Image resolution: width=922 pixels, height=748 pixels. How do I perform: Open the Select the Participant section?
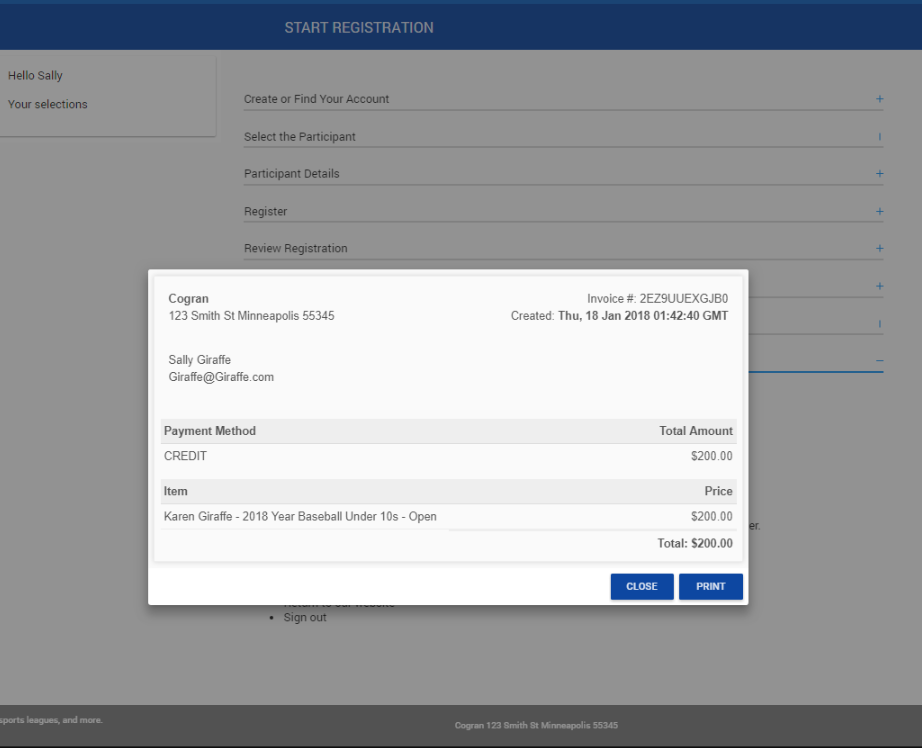click(563, 136)
